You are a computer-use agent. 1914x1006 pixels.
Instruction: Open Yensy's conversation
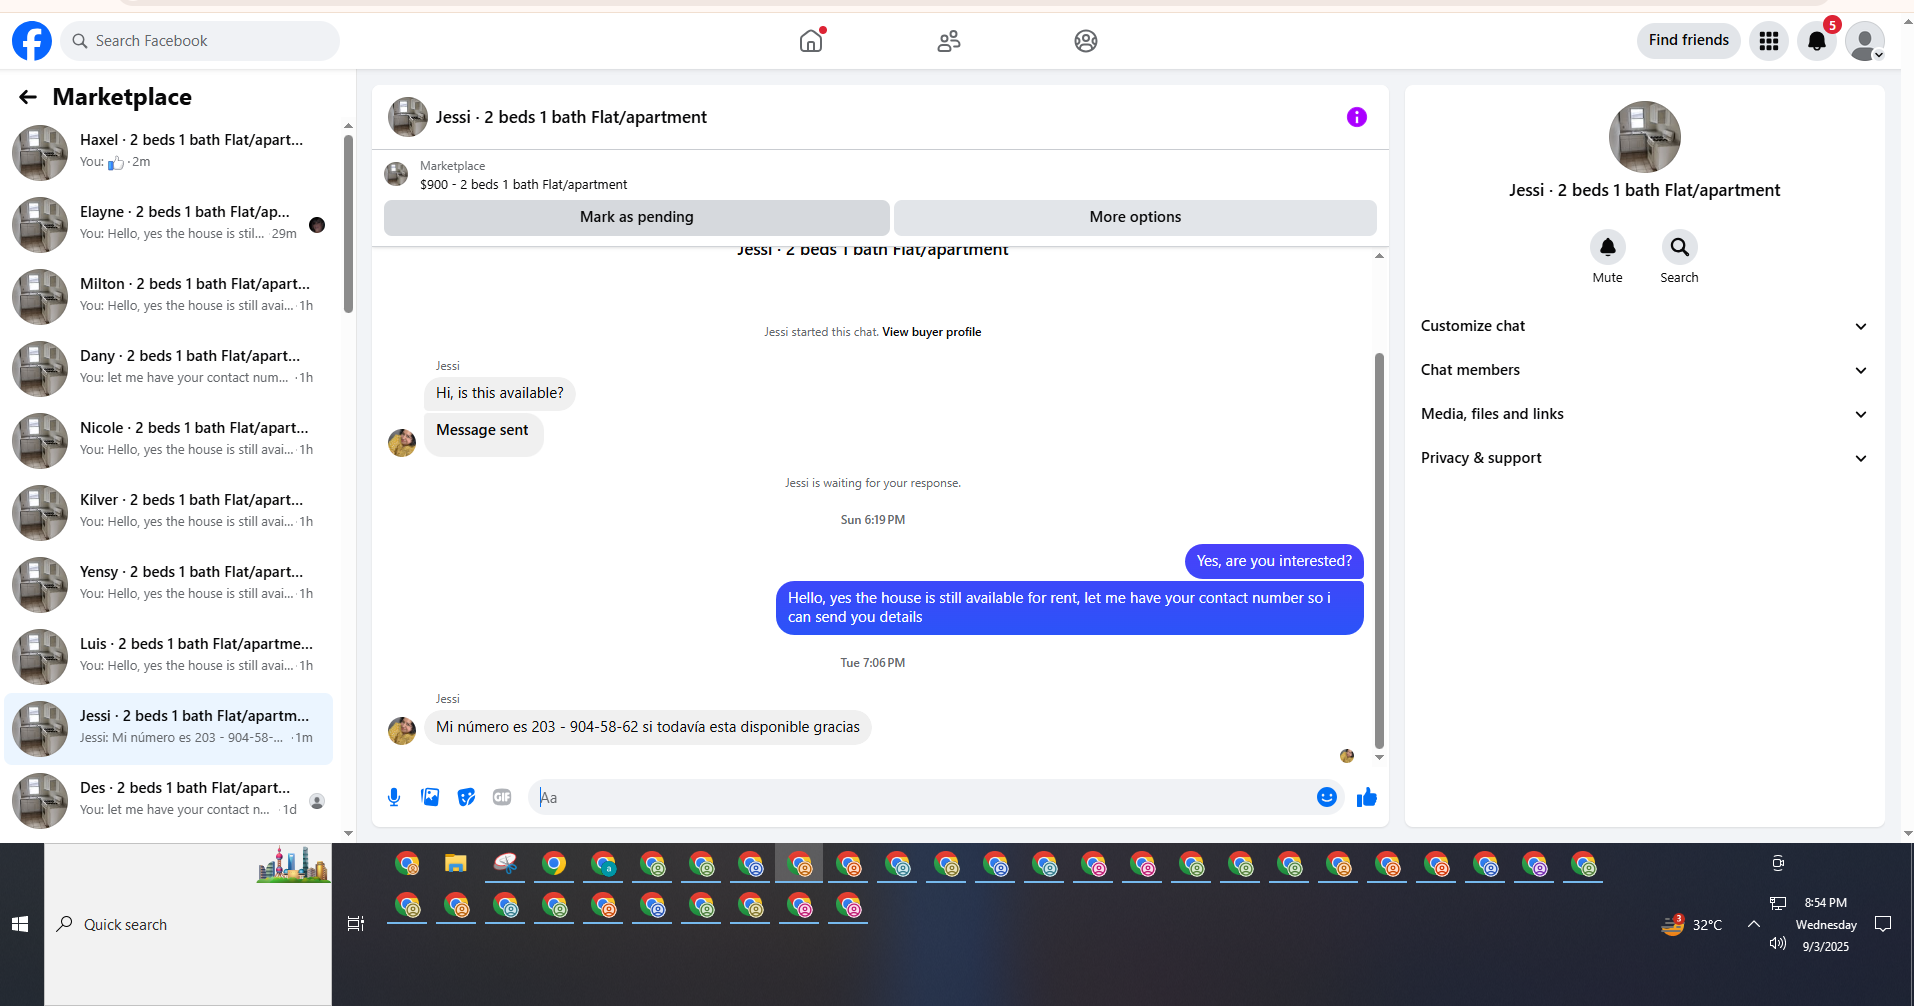[169, 585]
